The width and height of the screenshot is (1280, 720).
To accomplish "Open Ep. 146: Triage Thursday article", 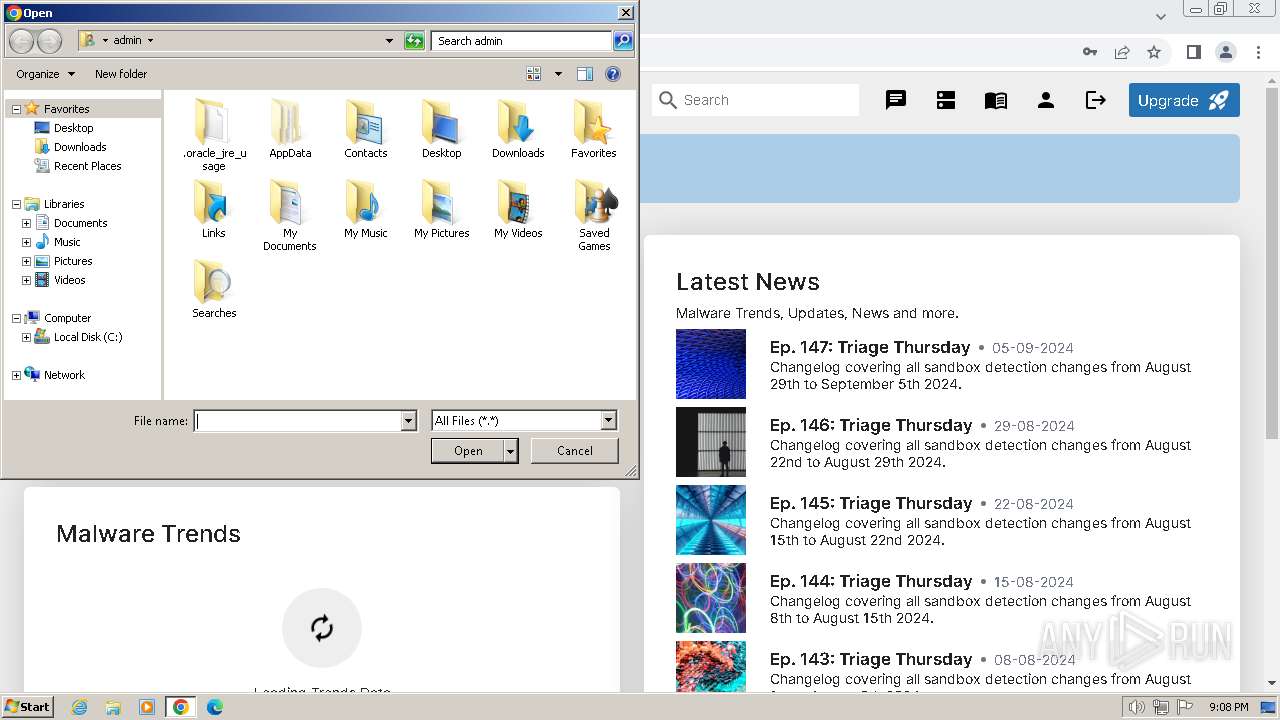I will point(871,425).
